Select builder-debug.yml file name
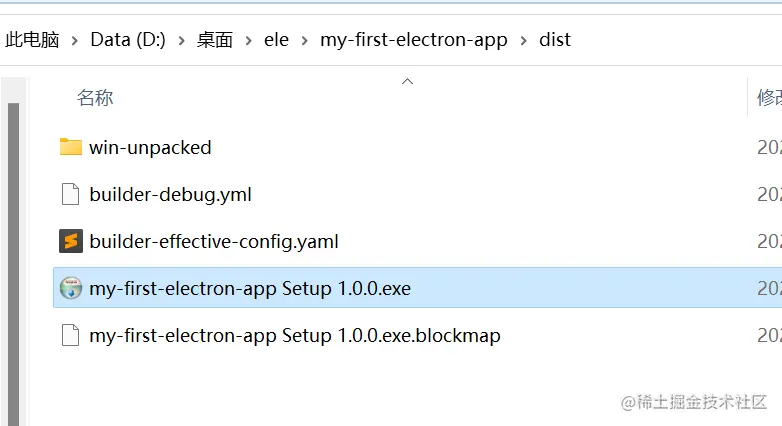The height and width of the screenshot is (426, 782). [170, 195]
